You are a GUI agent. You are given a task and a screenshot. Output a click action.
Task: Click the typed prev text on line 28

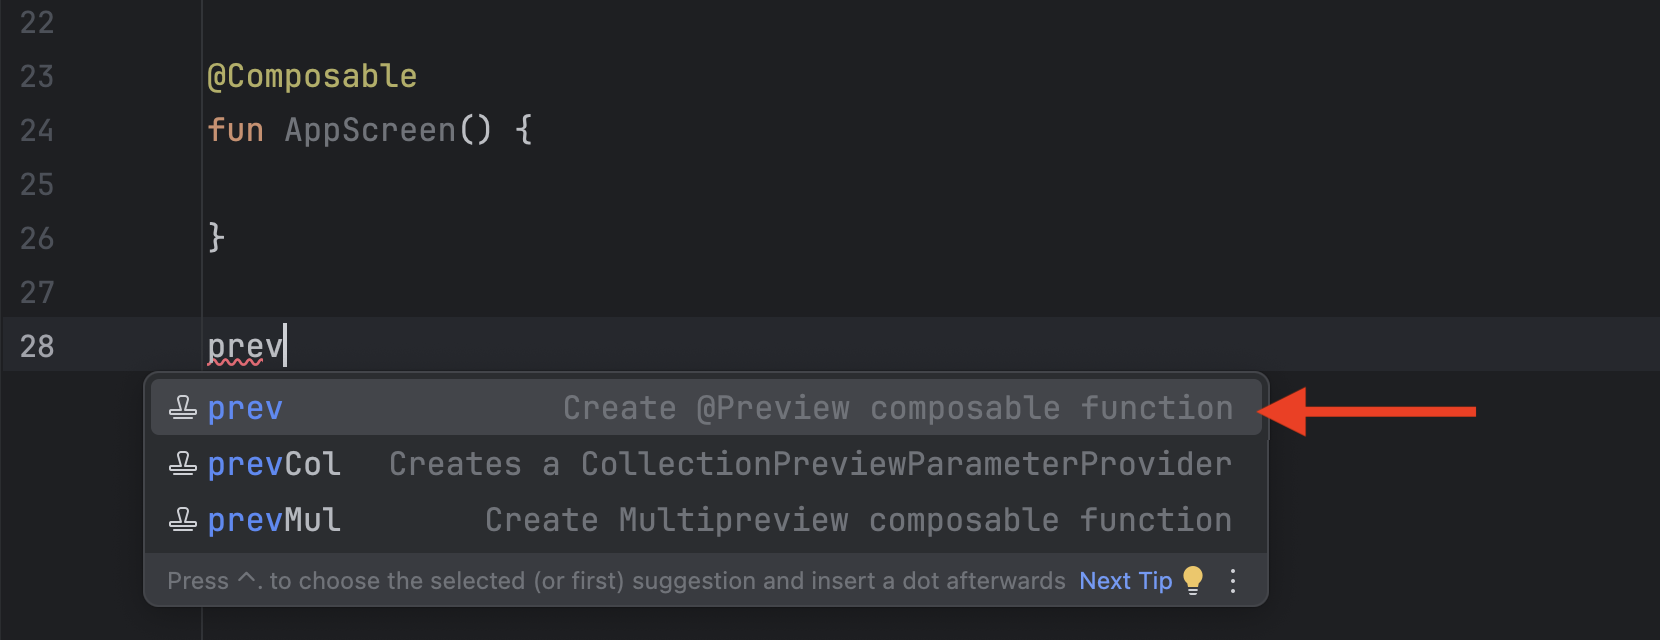[244, 346]
